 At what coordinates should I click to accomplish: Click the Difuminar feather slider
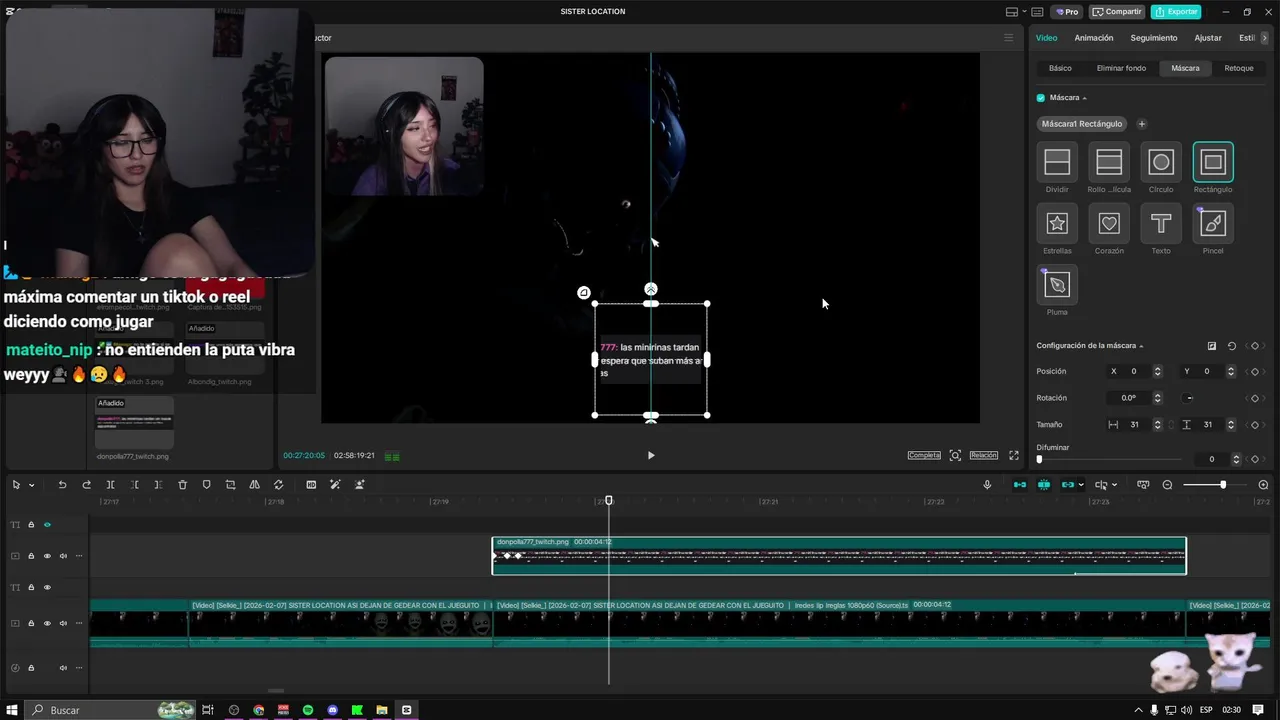pos(1110,459)
